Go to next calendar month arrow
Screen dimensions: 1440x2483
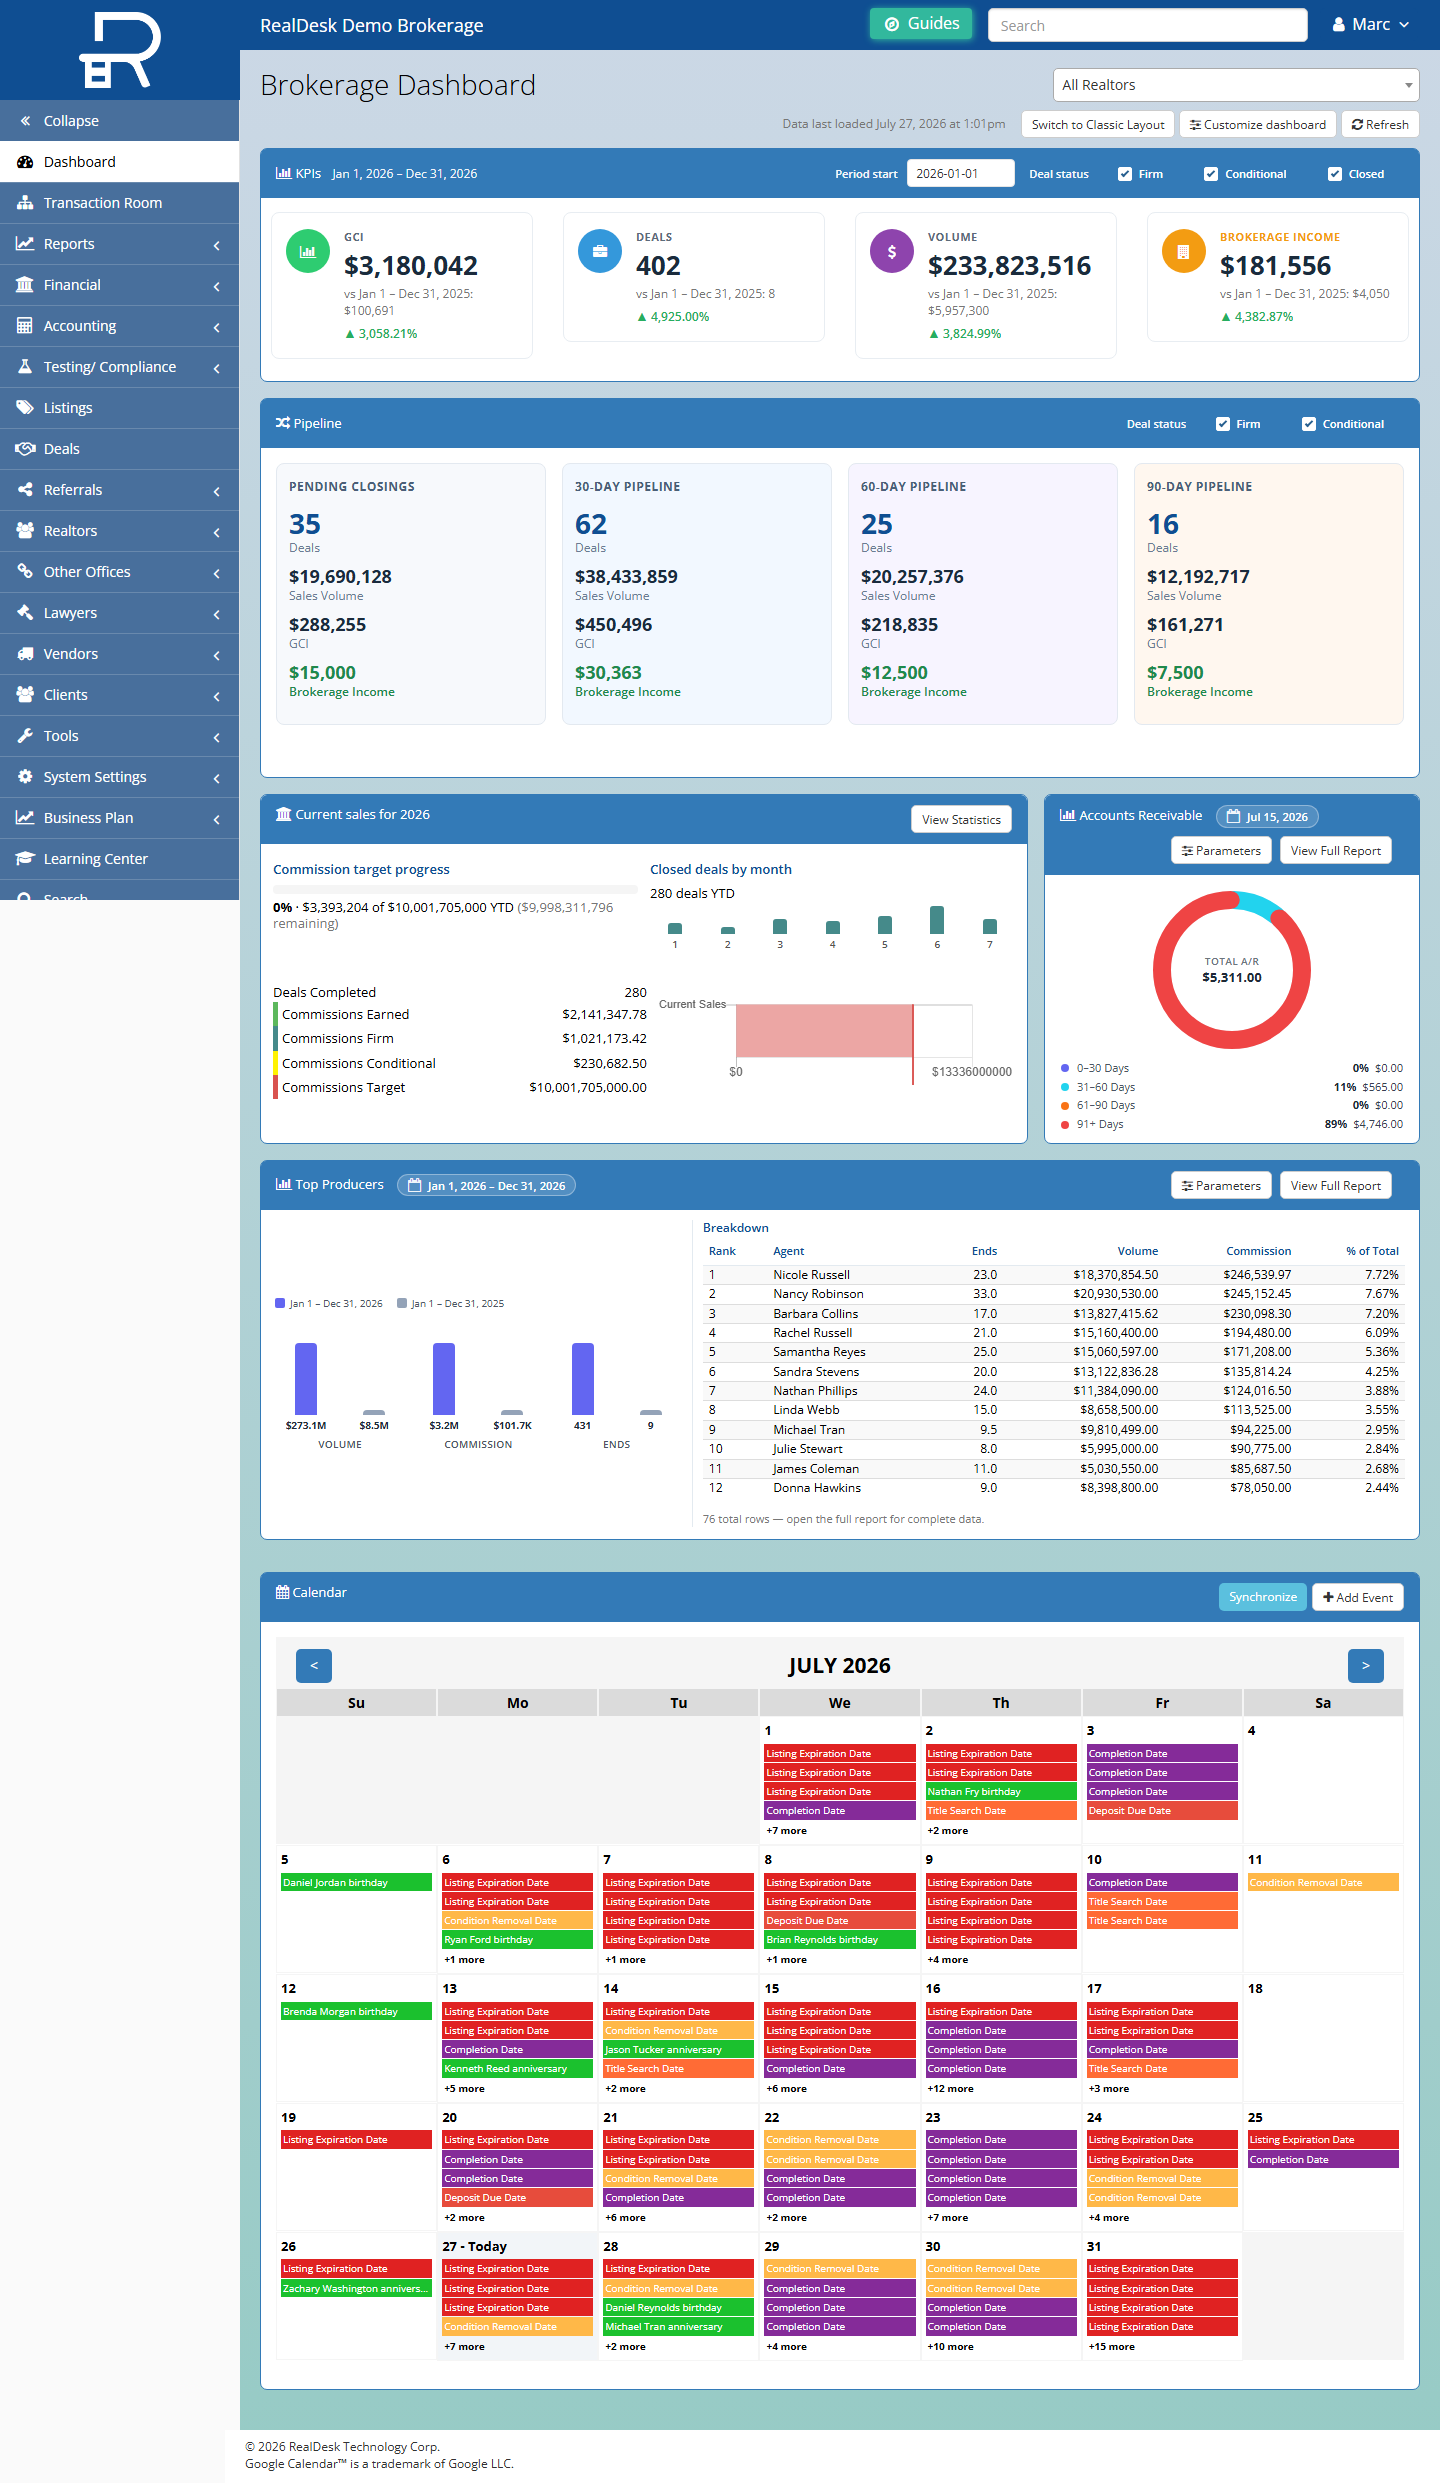tap(1366, 1665)
